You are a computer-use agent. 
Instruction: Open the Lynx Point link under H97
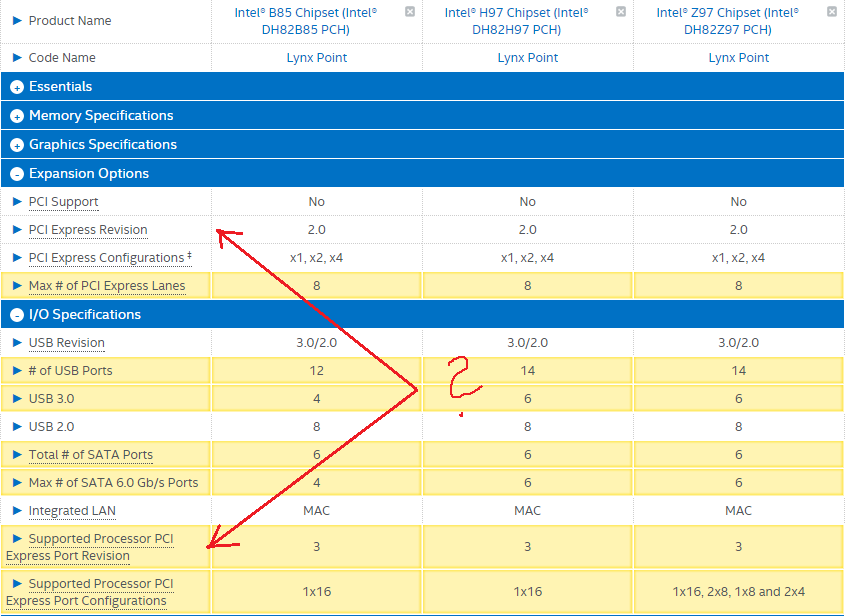[528, 58]
